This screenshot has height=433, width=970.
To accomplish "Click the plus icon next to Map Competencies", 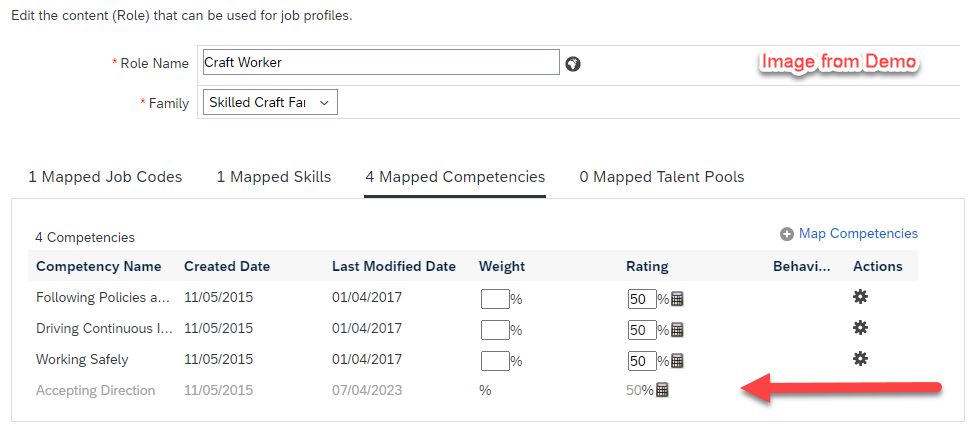I will click(787, 234).
